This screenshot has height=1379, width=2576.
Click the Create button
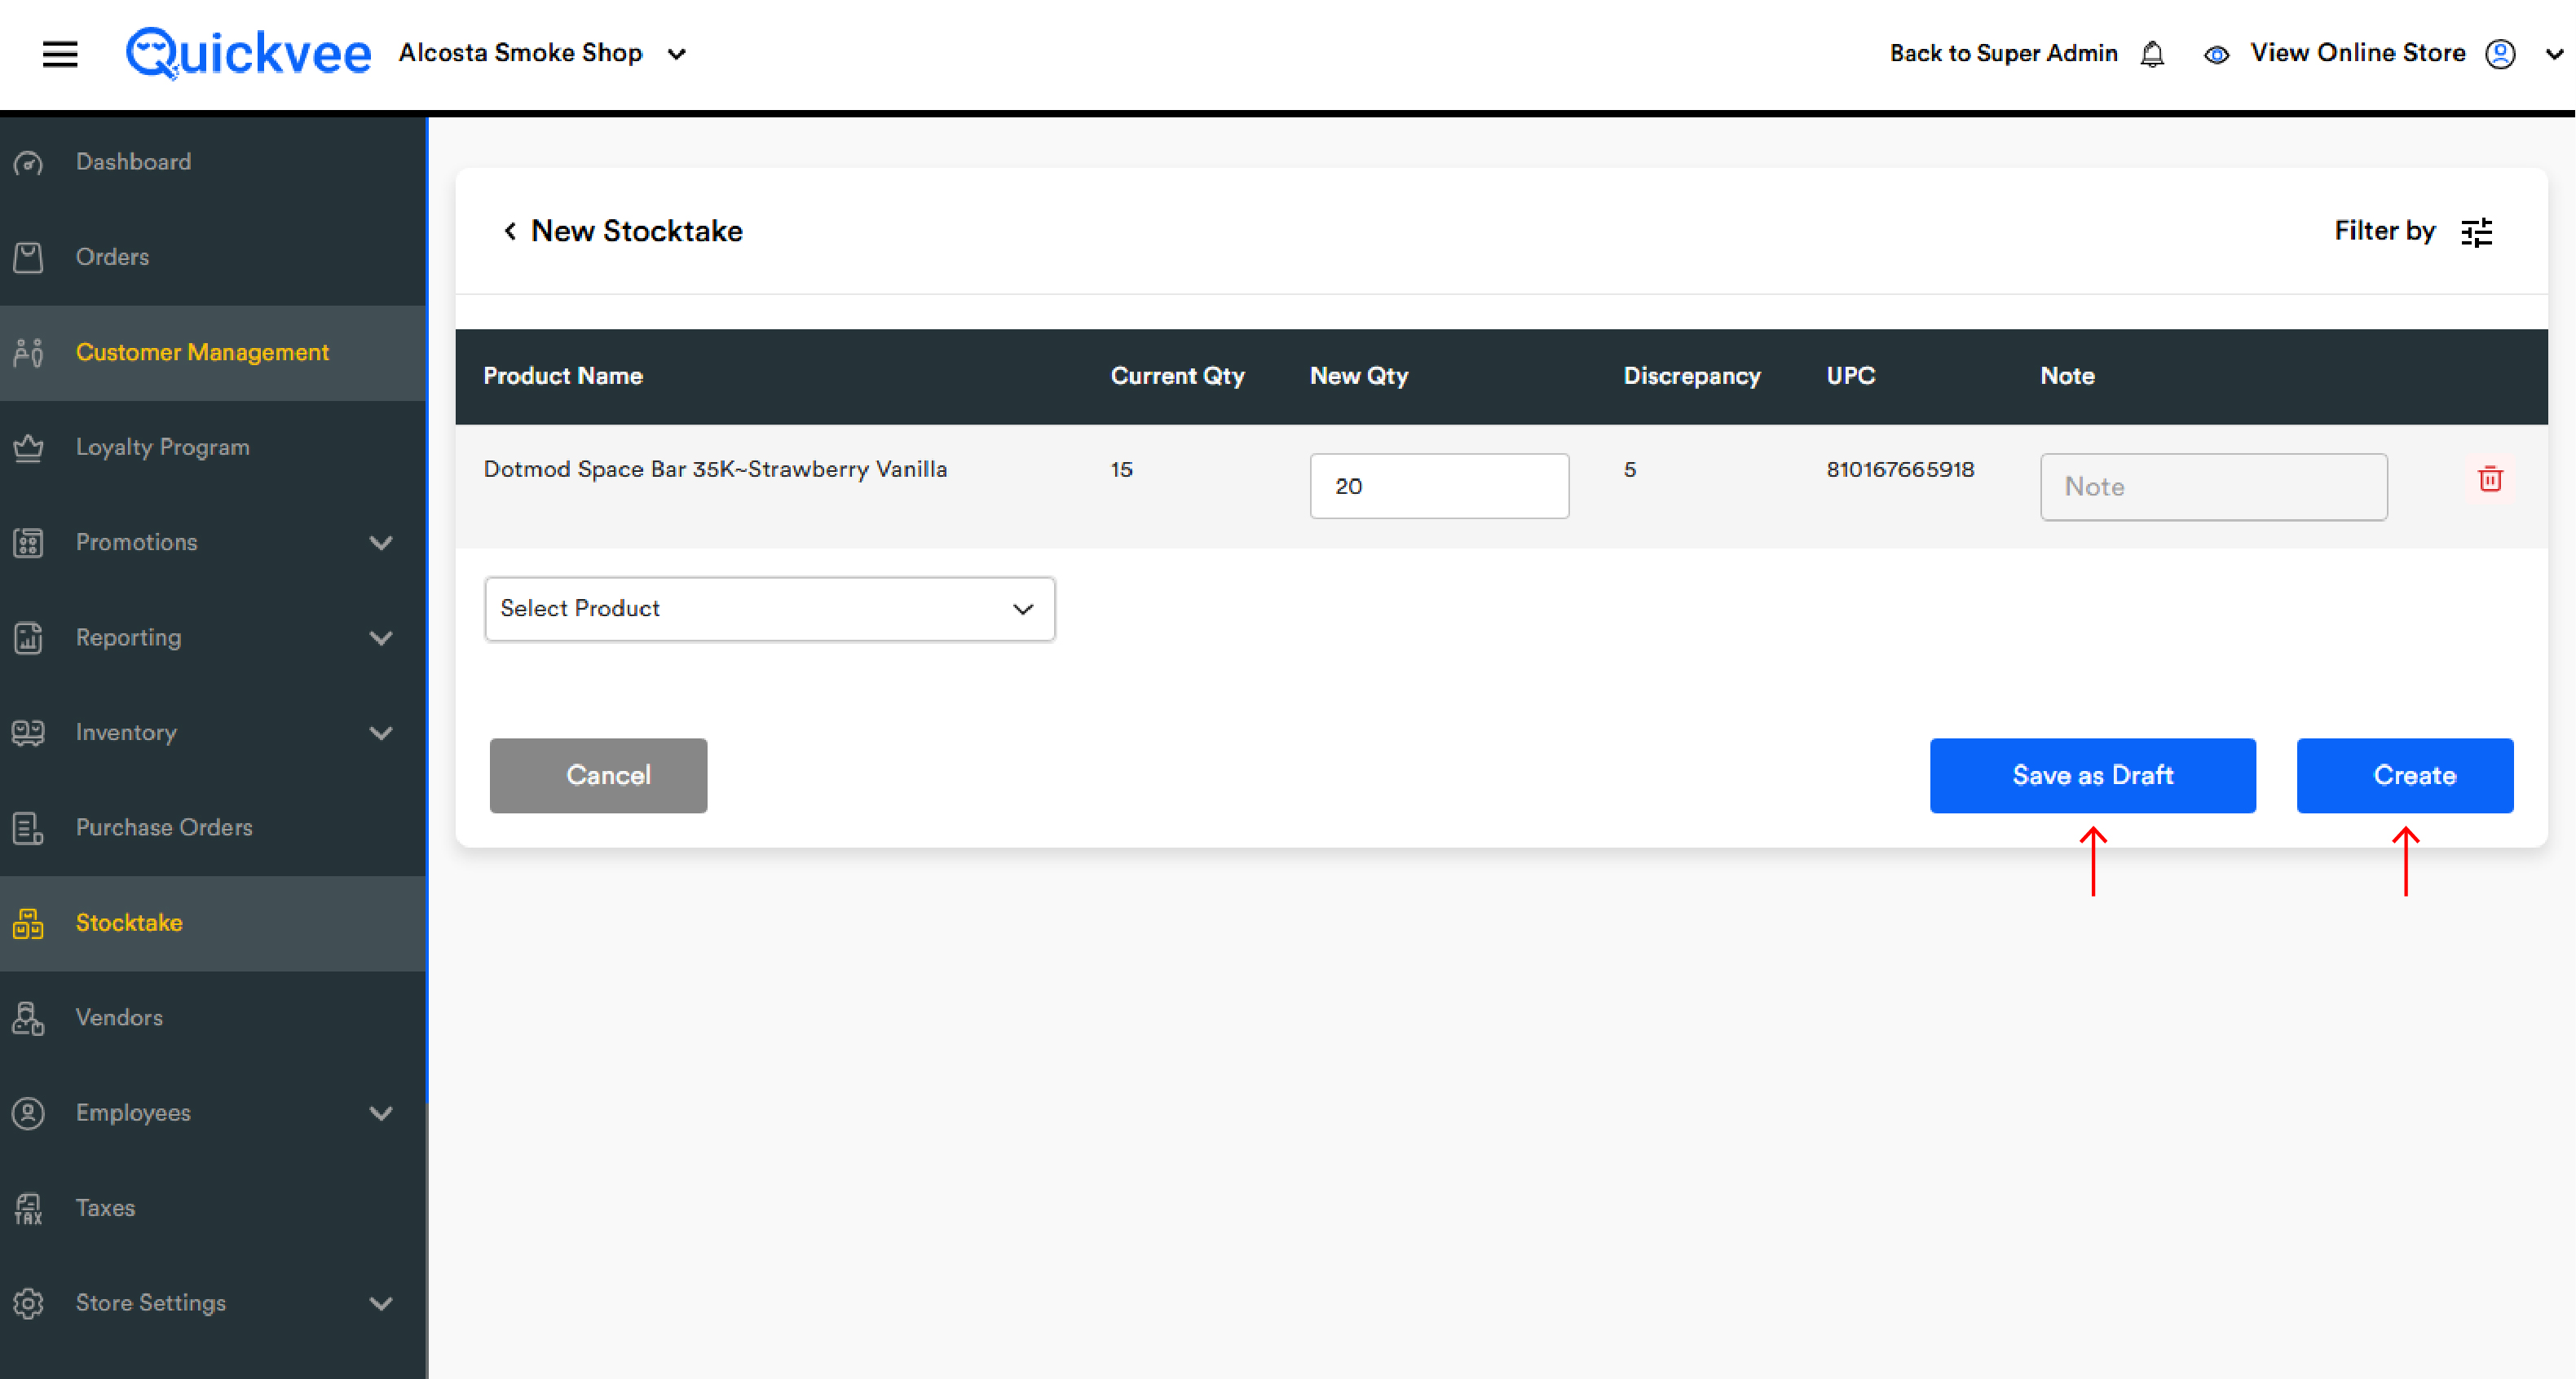[2404, 776]
